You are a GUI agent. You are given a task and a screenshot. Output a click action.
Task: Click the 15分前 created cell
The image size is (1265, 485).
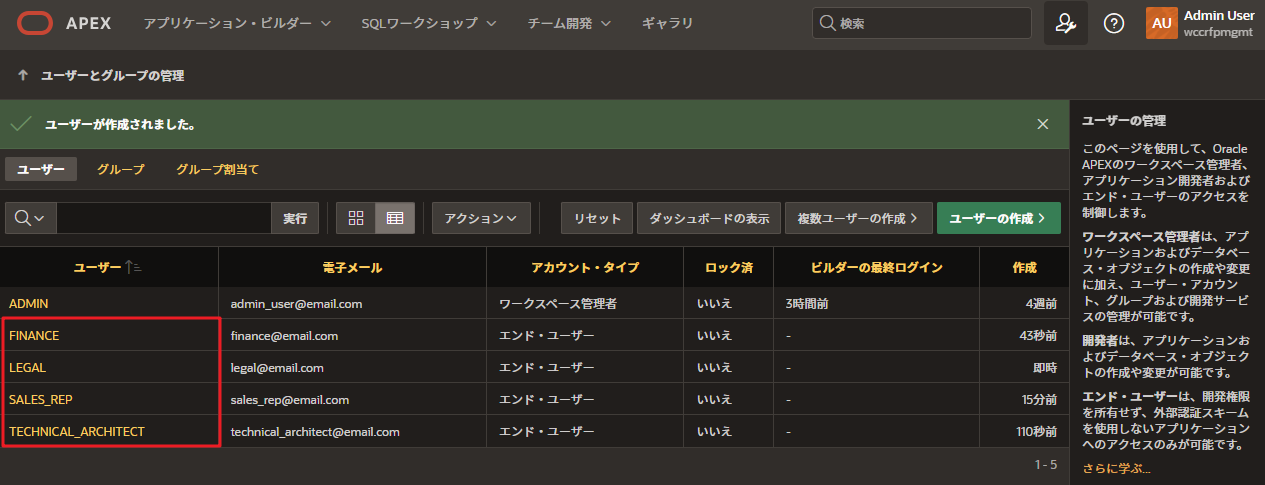coord(1024,400)
